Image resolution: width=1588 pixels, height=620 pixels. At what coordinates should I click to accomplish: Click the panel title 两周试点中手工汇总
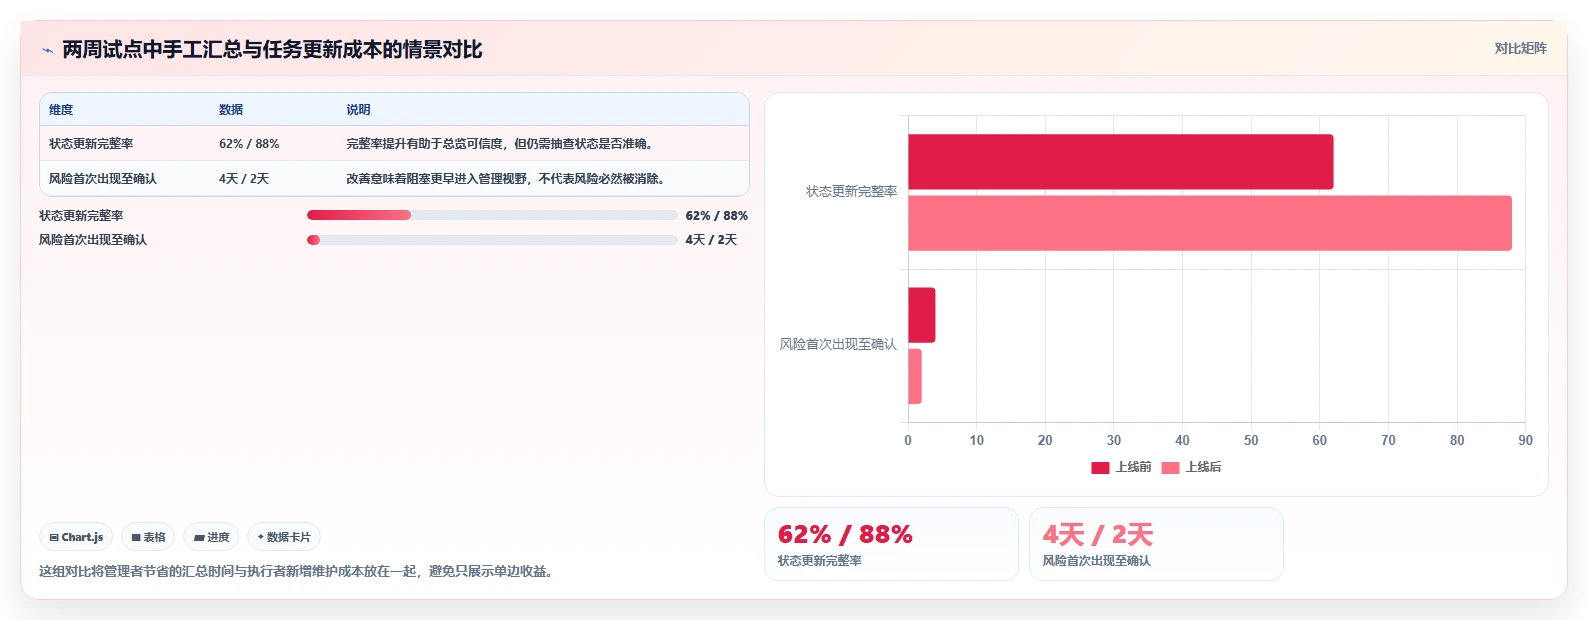click(272, 50)
